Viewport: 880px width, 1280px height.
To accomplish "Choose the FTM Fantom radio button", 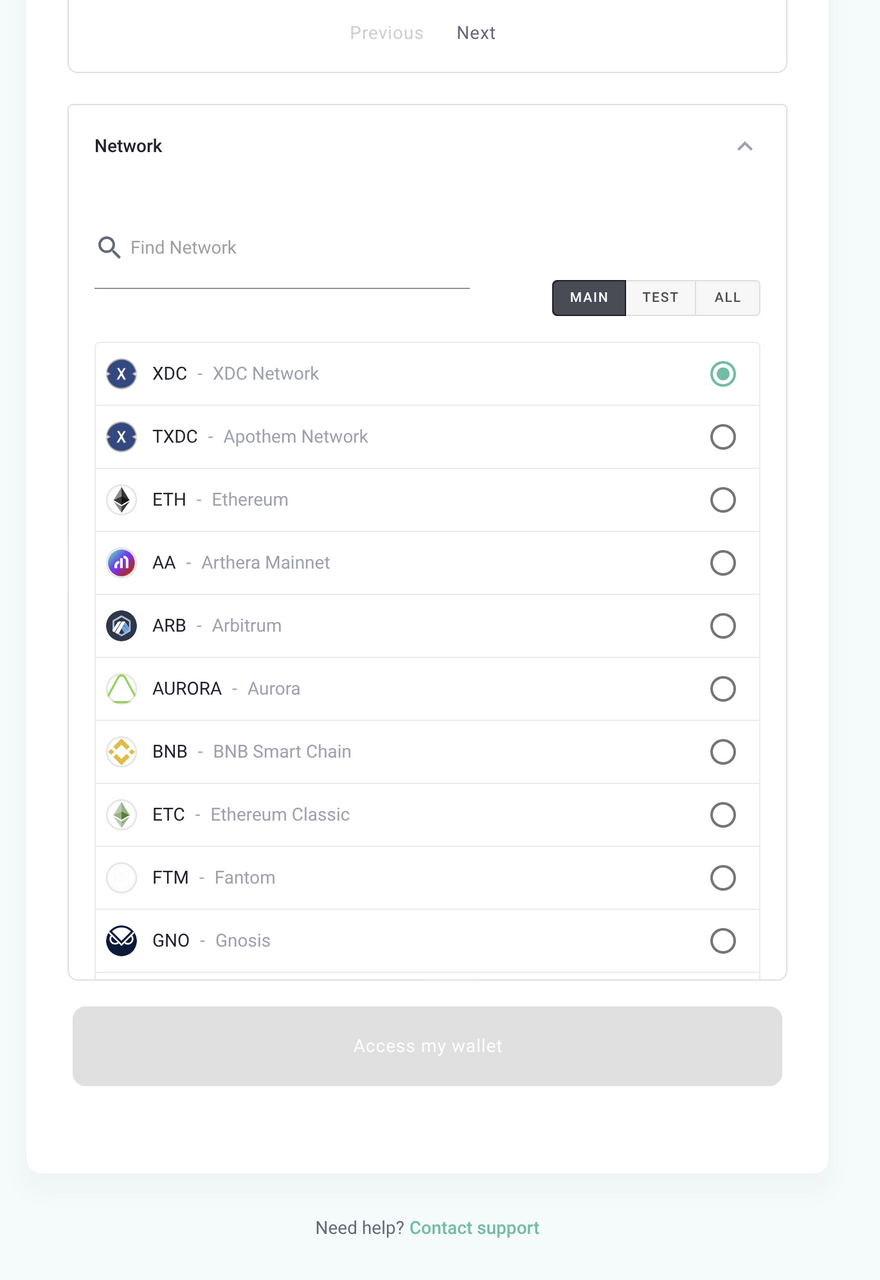I will 722,878.
